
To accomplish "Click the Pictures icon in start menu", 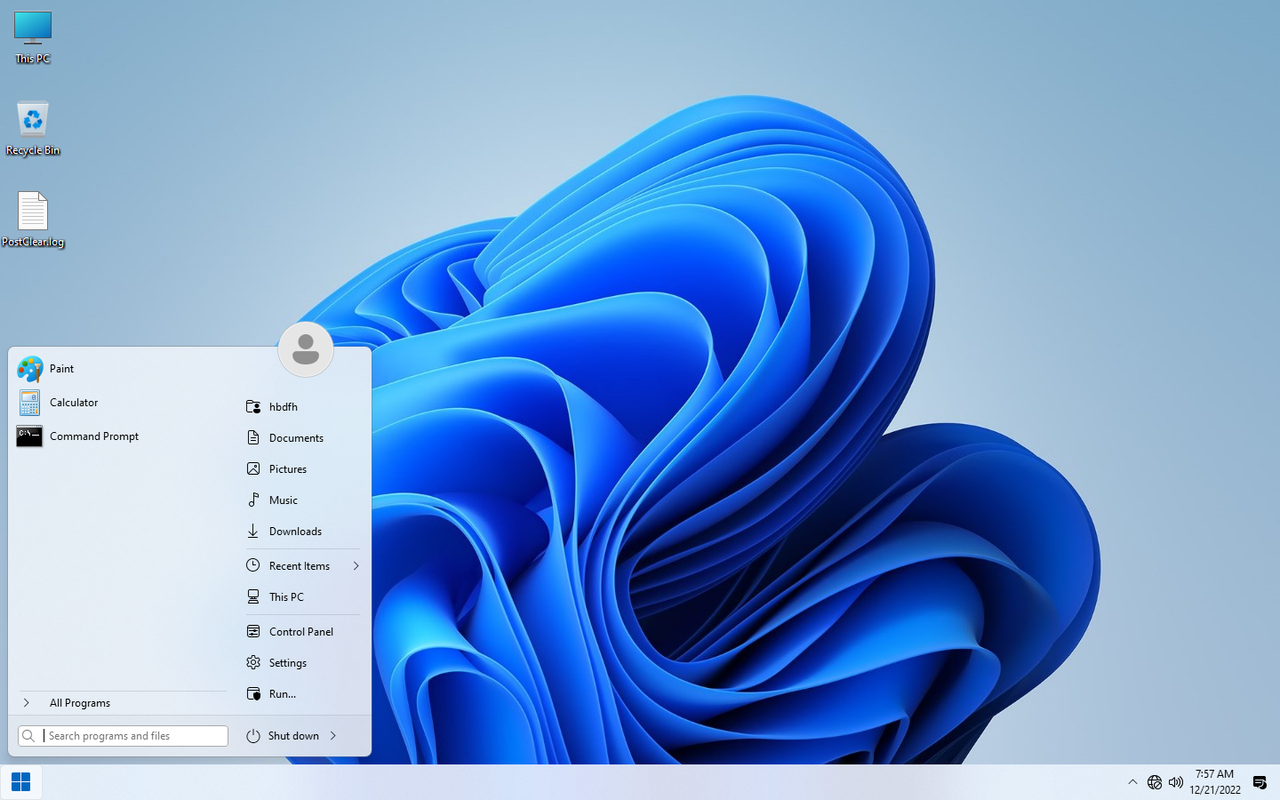I will (x=253, y=469).
